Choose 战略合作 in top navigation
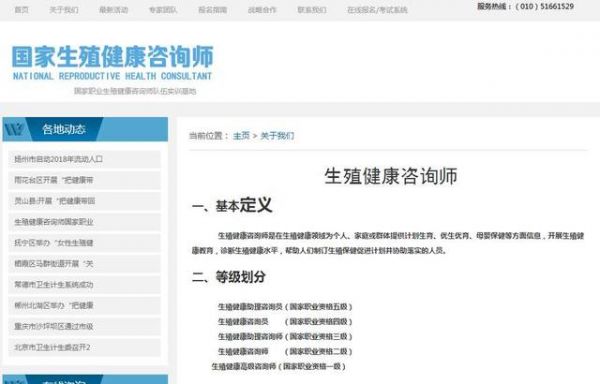This screenshot has width=600, height=384. (262, 10)
